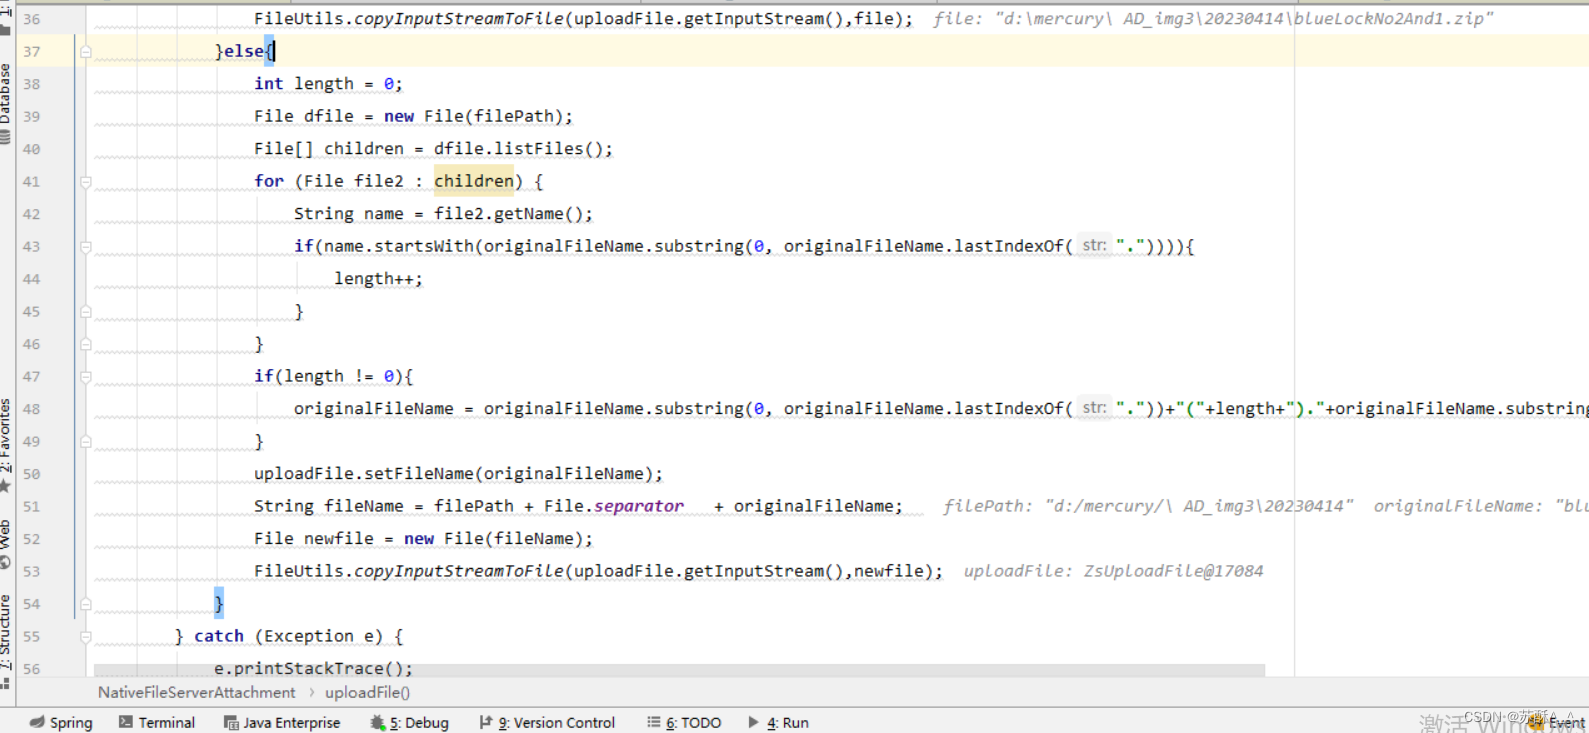Click the 'separator' field on line 51
This screenshot has width=1589, height=733.
[x=639, y=506]
